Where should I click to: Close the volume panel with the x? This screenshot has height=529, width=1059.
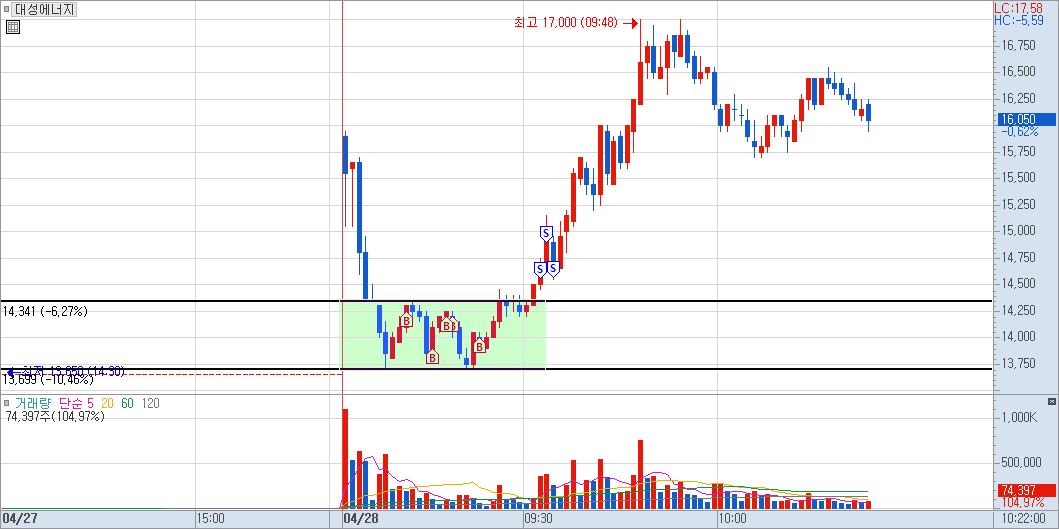click(1052, 402)
